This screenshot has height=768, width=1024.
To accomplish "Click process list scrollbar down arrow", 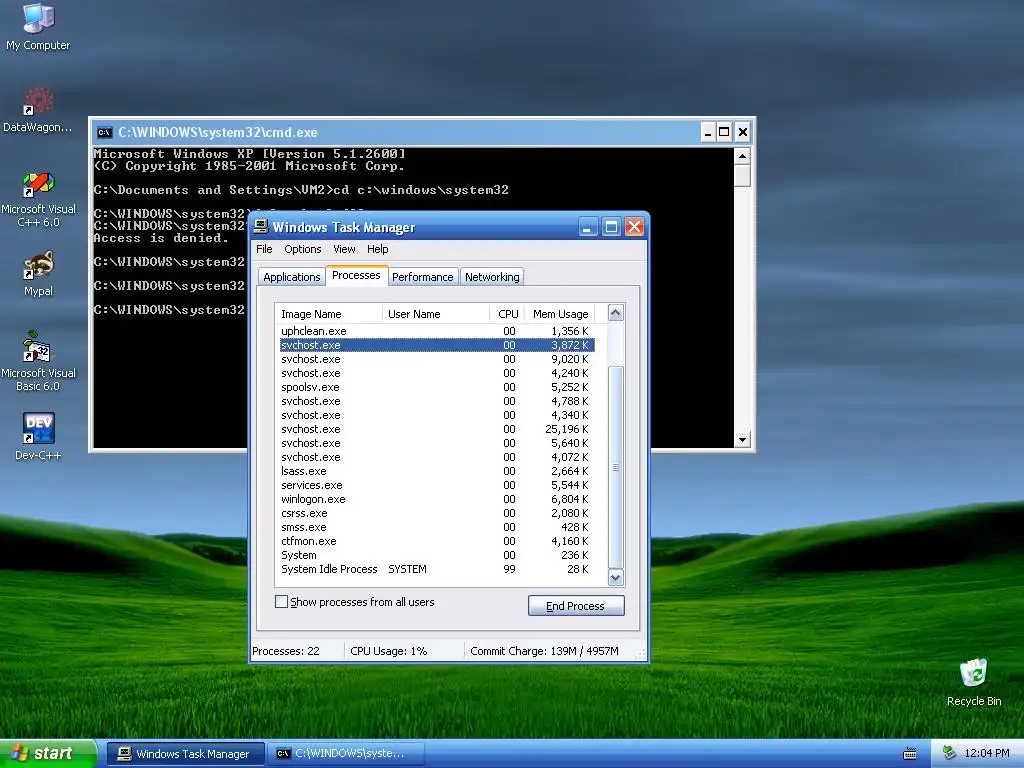I will (615, 578).
